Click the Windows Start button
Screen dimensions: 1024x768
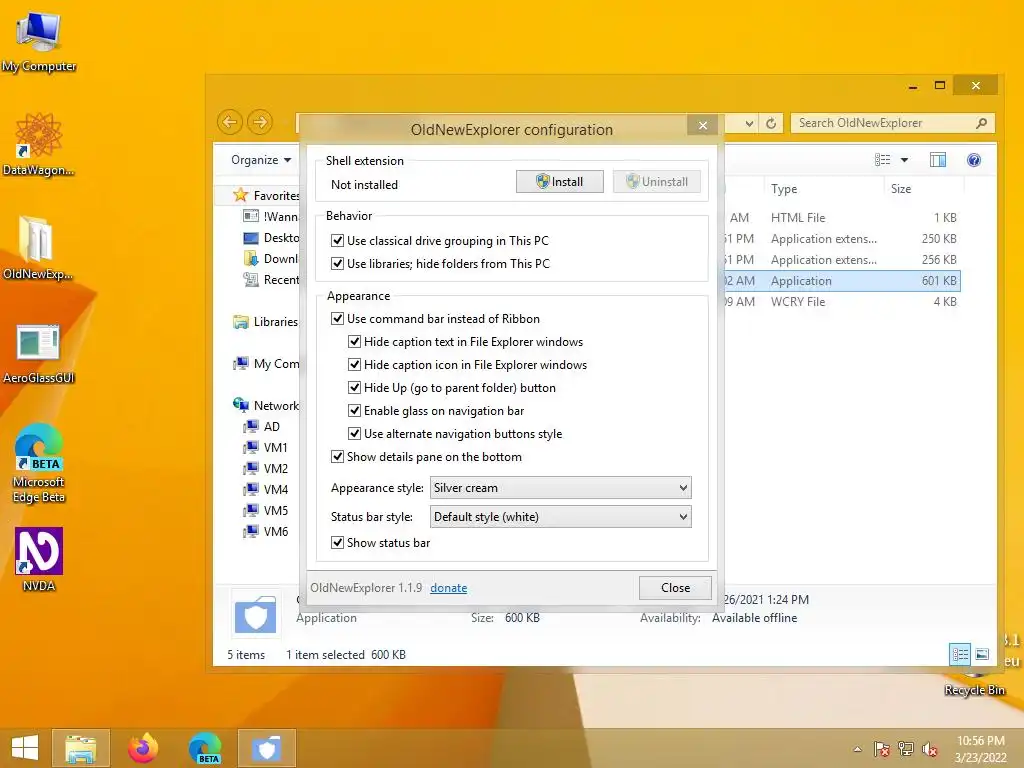click(x=25, y=748)
